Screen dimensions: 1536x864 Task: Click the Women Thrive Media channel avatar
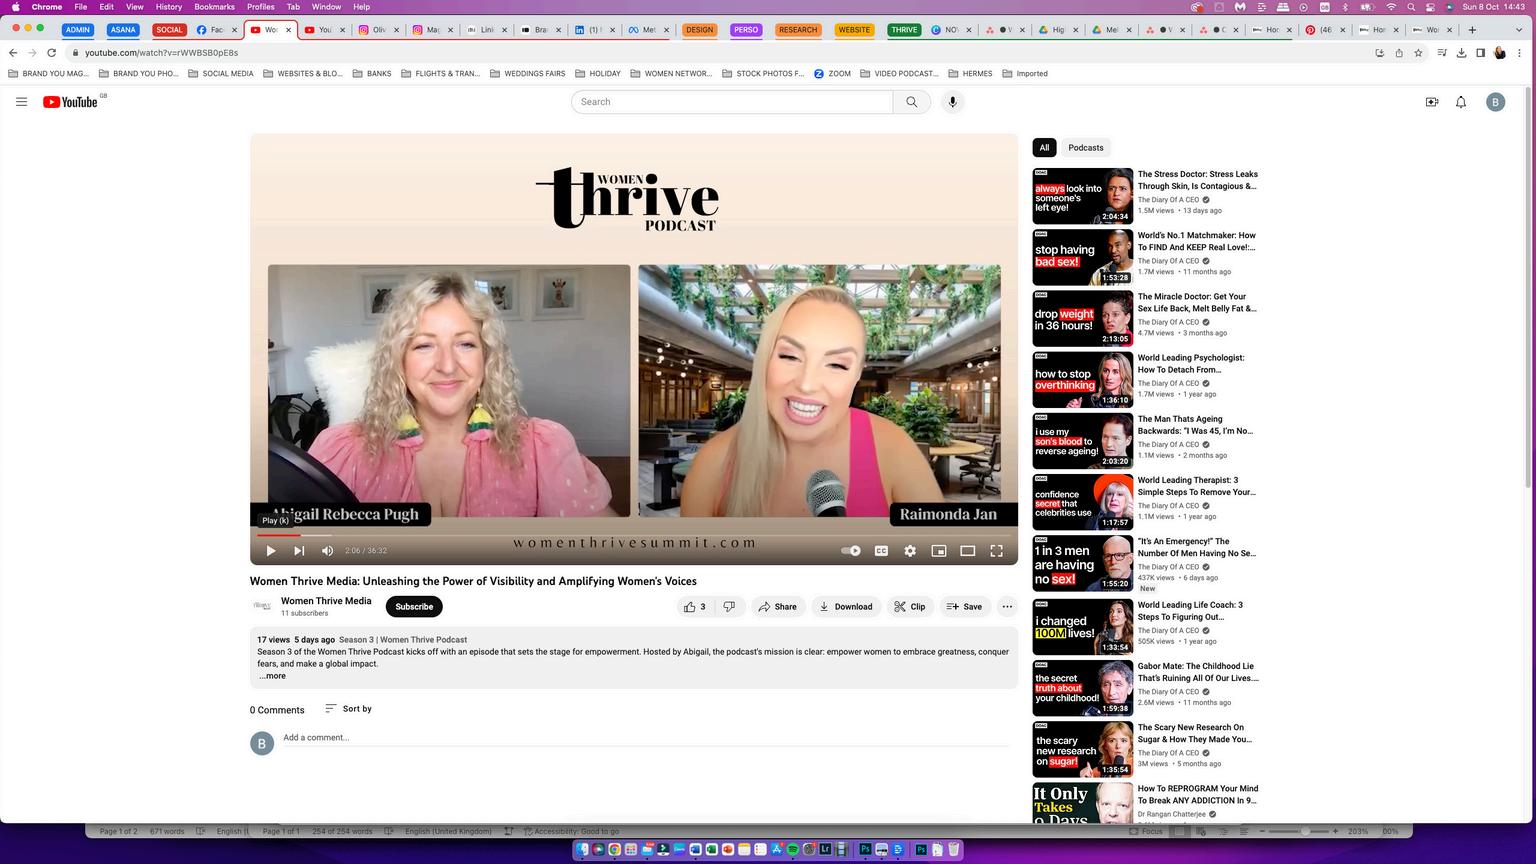(262, 606)
